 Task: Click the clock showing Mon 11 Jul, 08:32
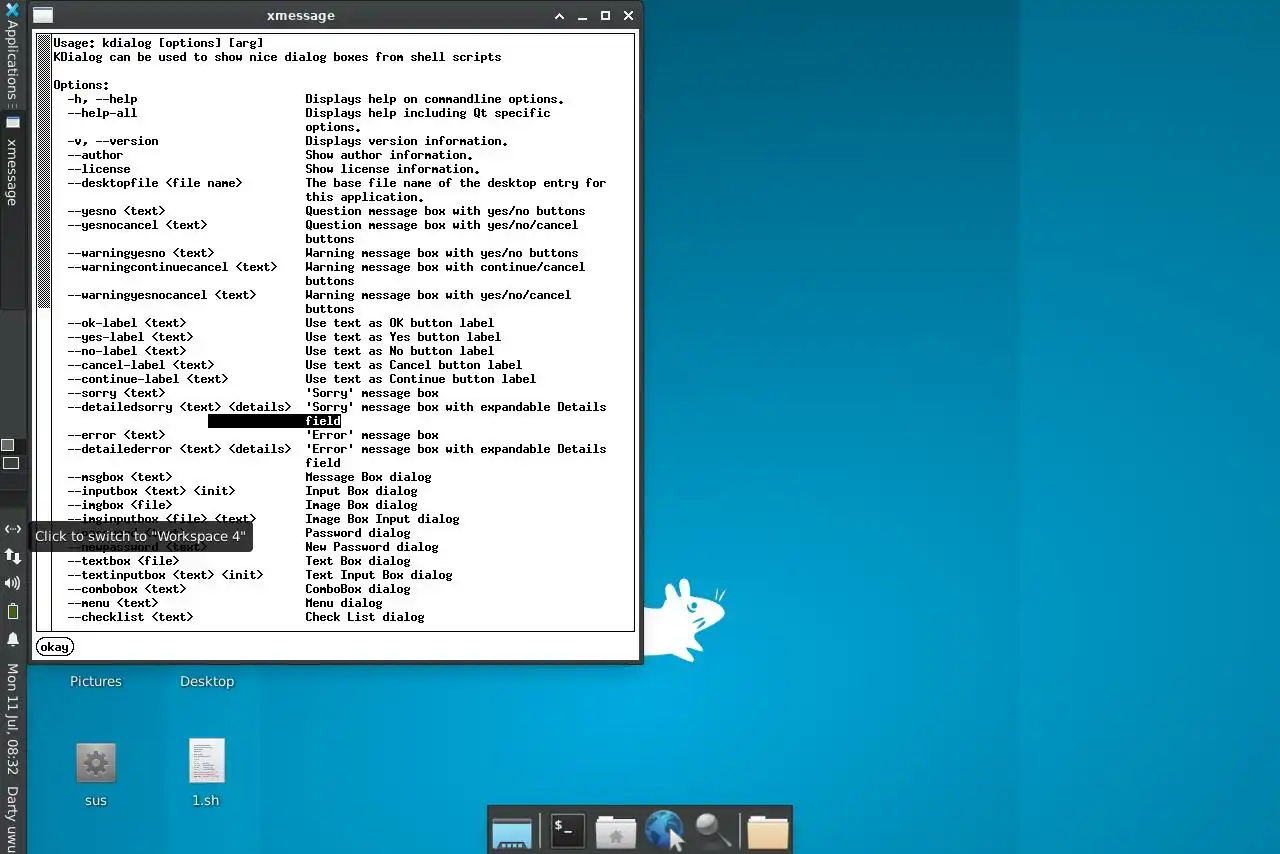pos(12,718)
